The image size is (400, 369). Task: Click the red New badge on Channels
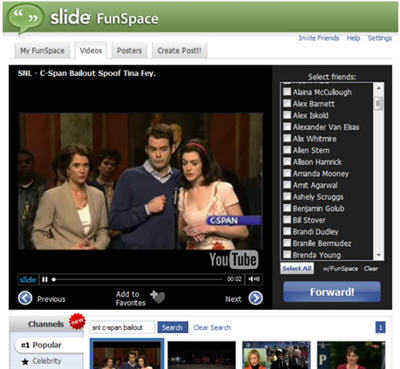(77, 321)
